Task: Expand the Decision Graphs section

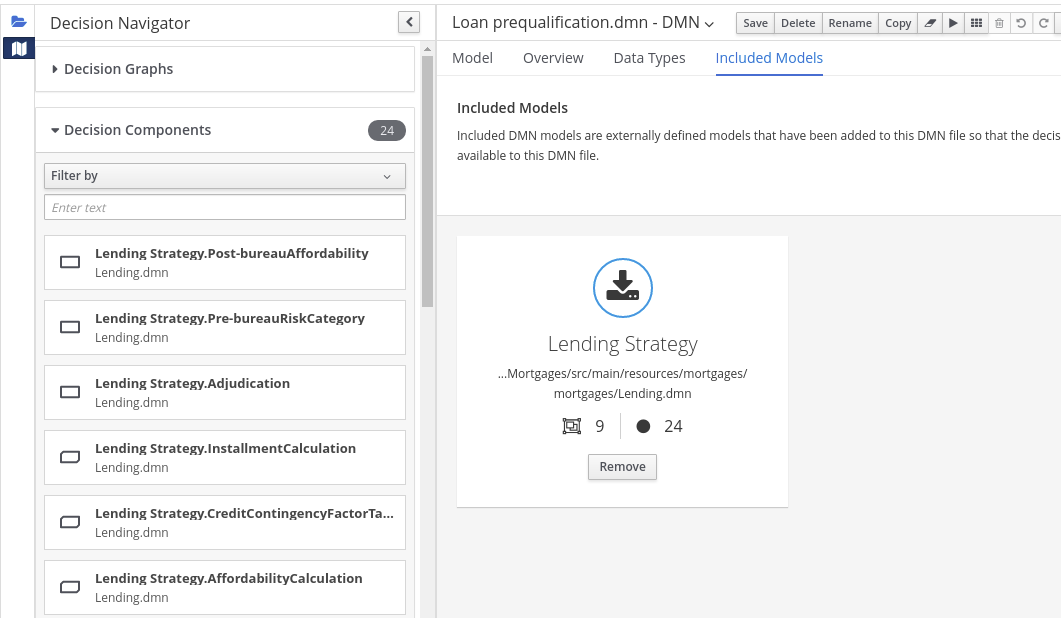Action: click(112, 69)
